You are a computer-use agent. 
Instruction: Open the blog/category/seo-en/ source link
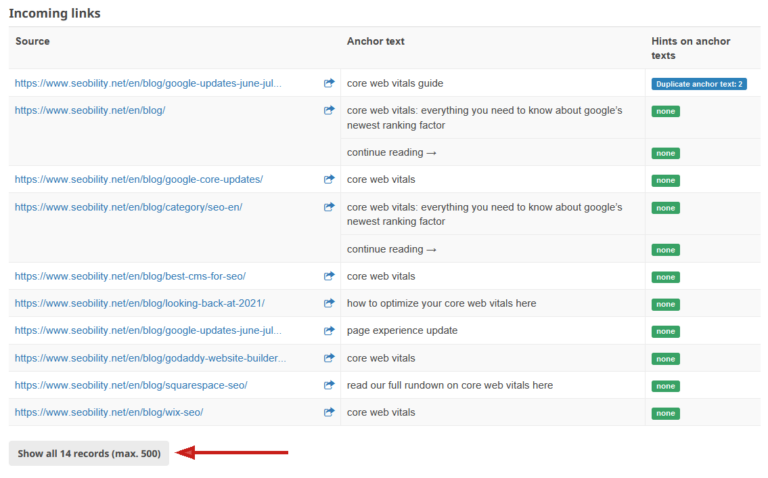128,207
